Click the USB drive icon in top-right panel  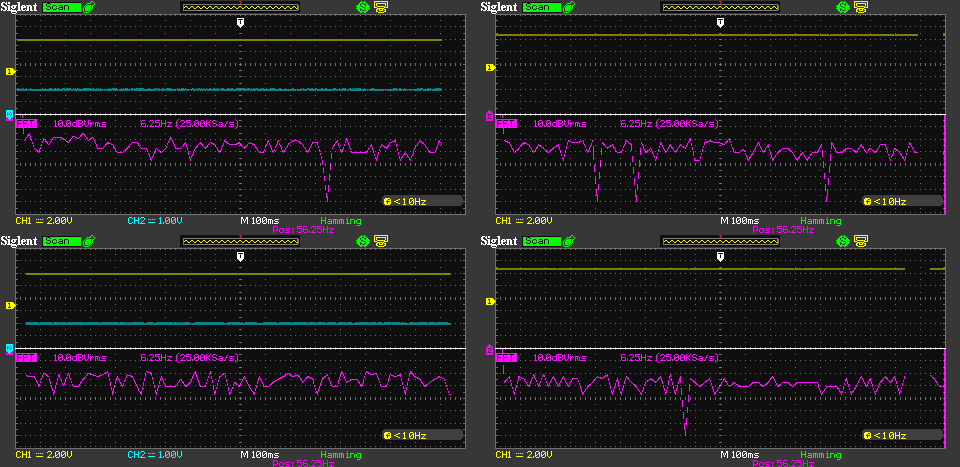pyautogui.click(x=569, y=7)
